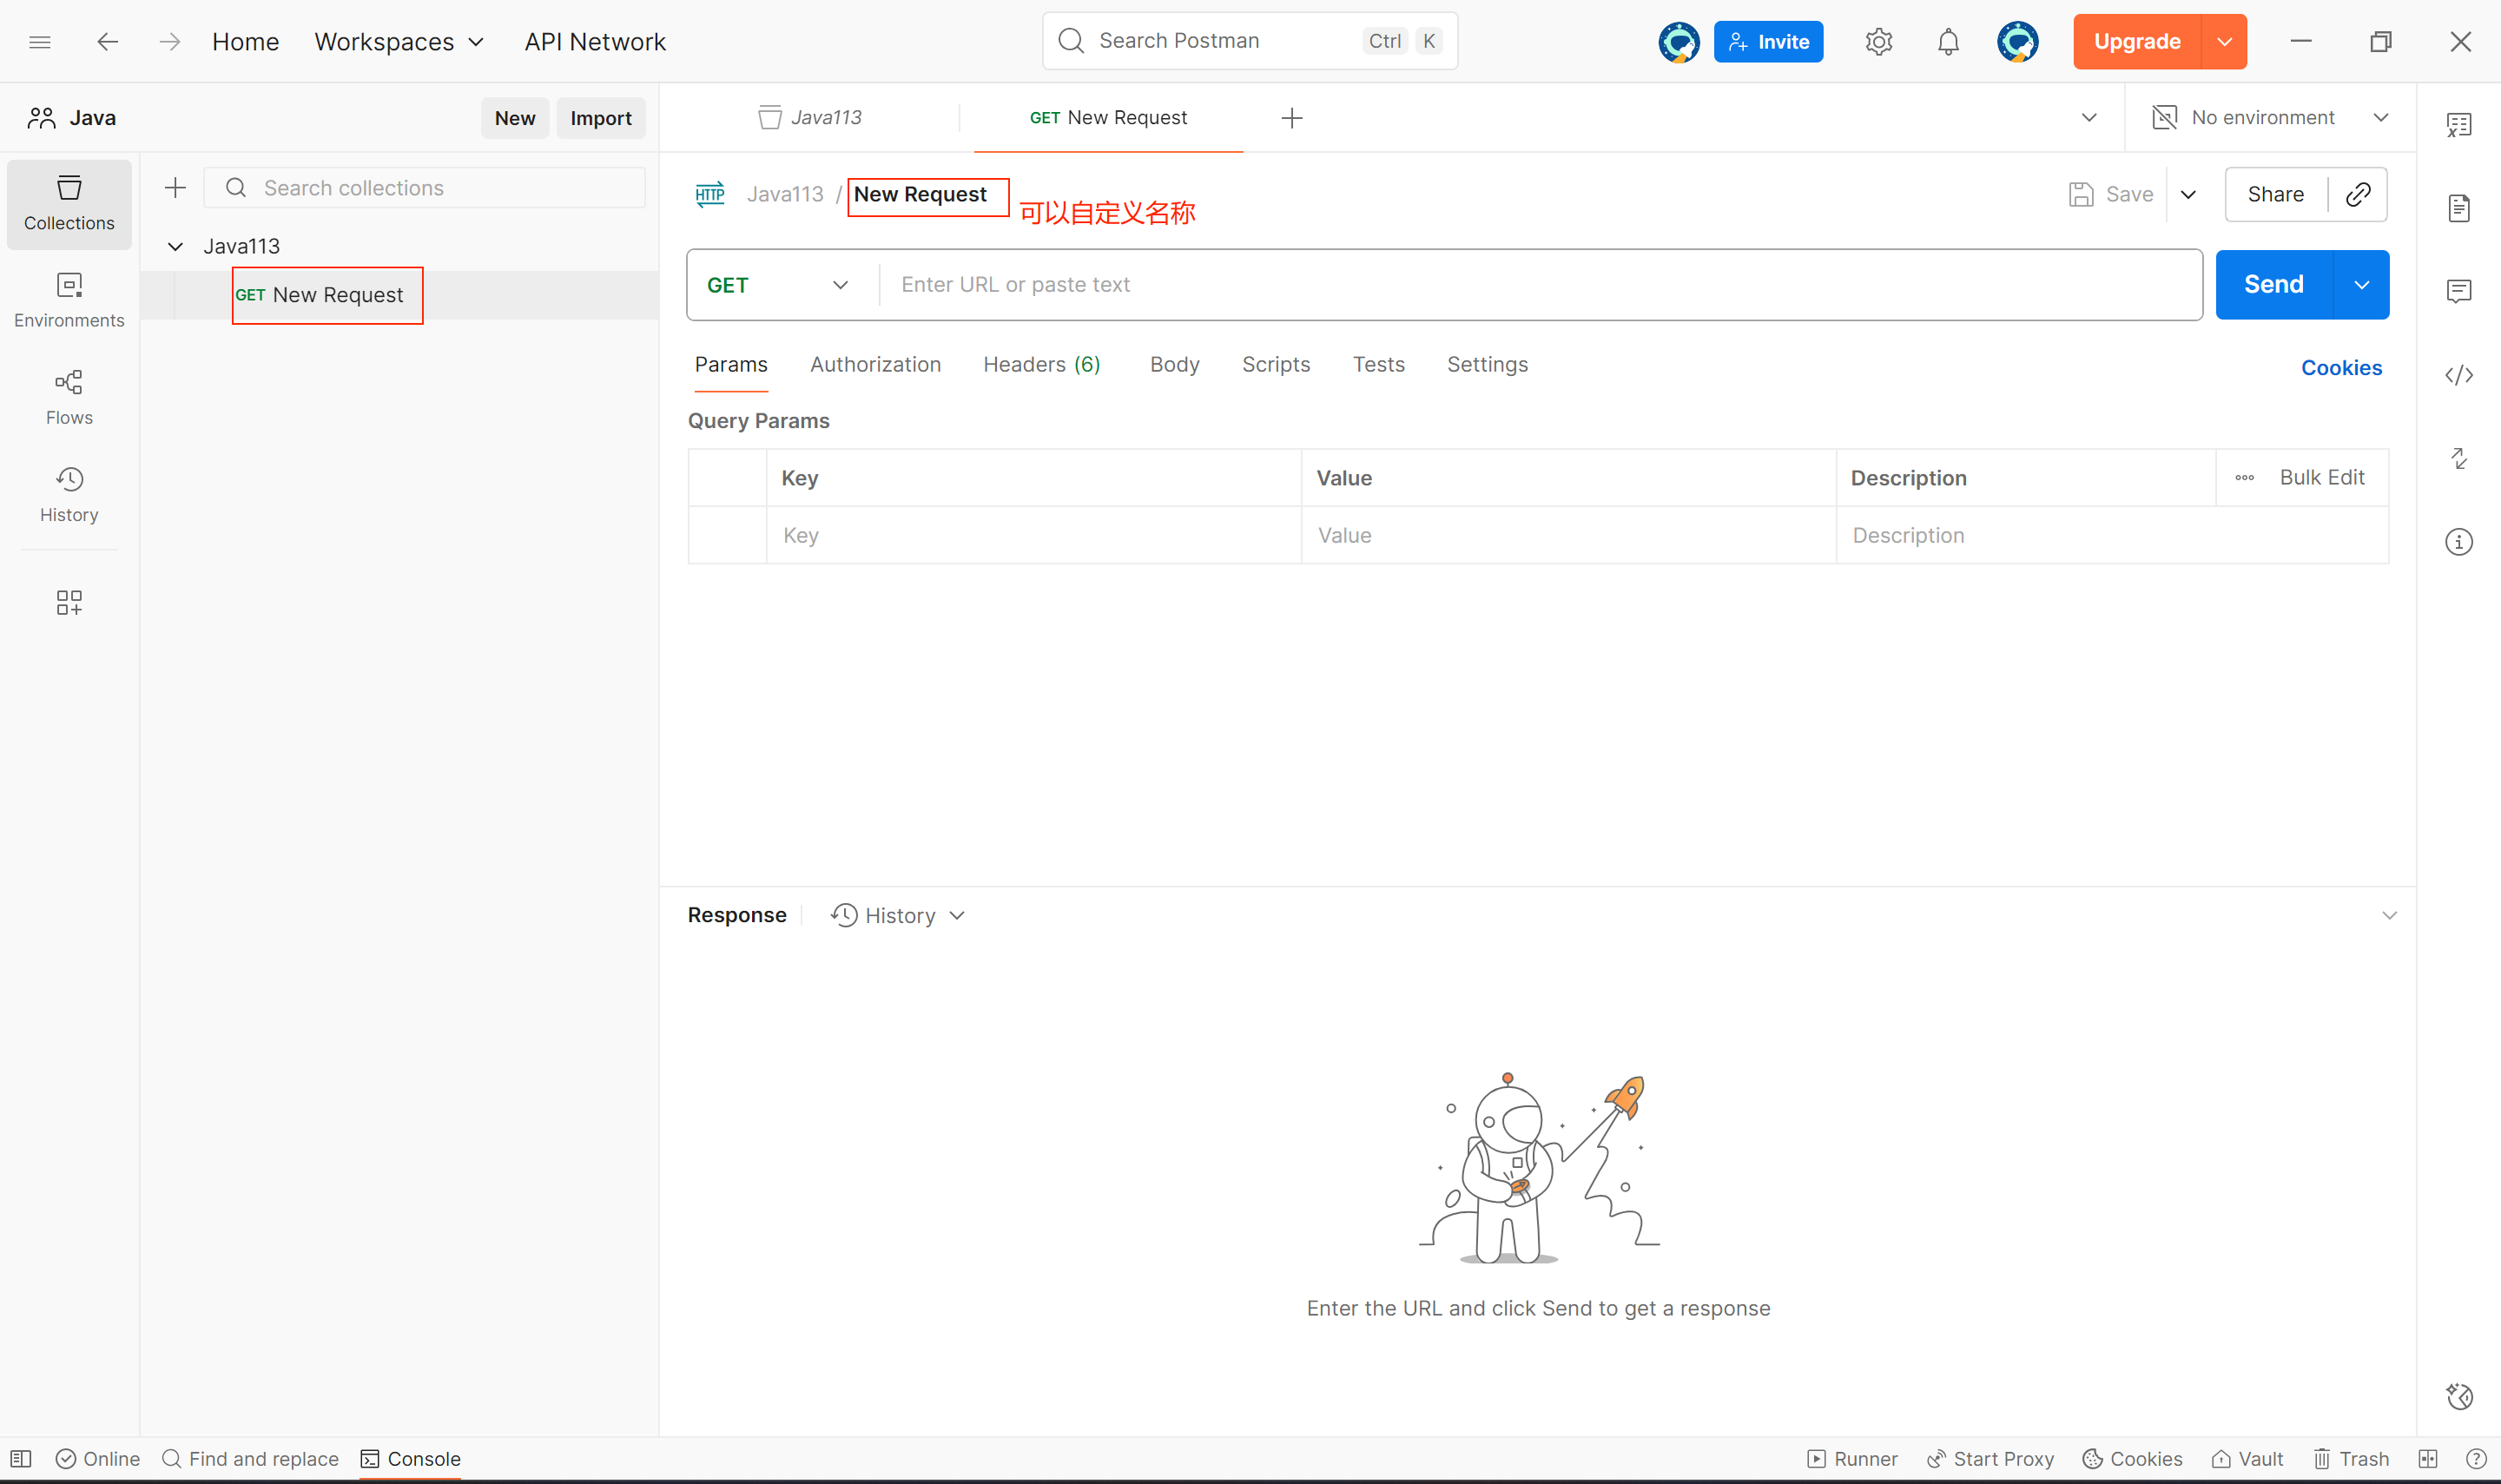Click the settings gear icon in header
2501x1484 pixels.
point(1878,42)
